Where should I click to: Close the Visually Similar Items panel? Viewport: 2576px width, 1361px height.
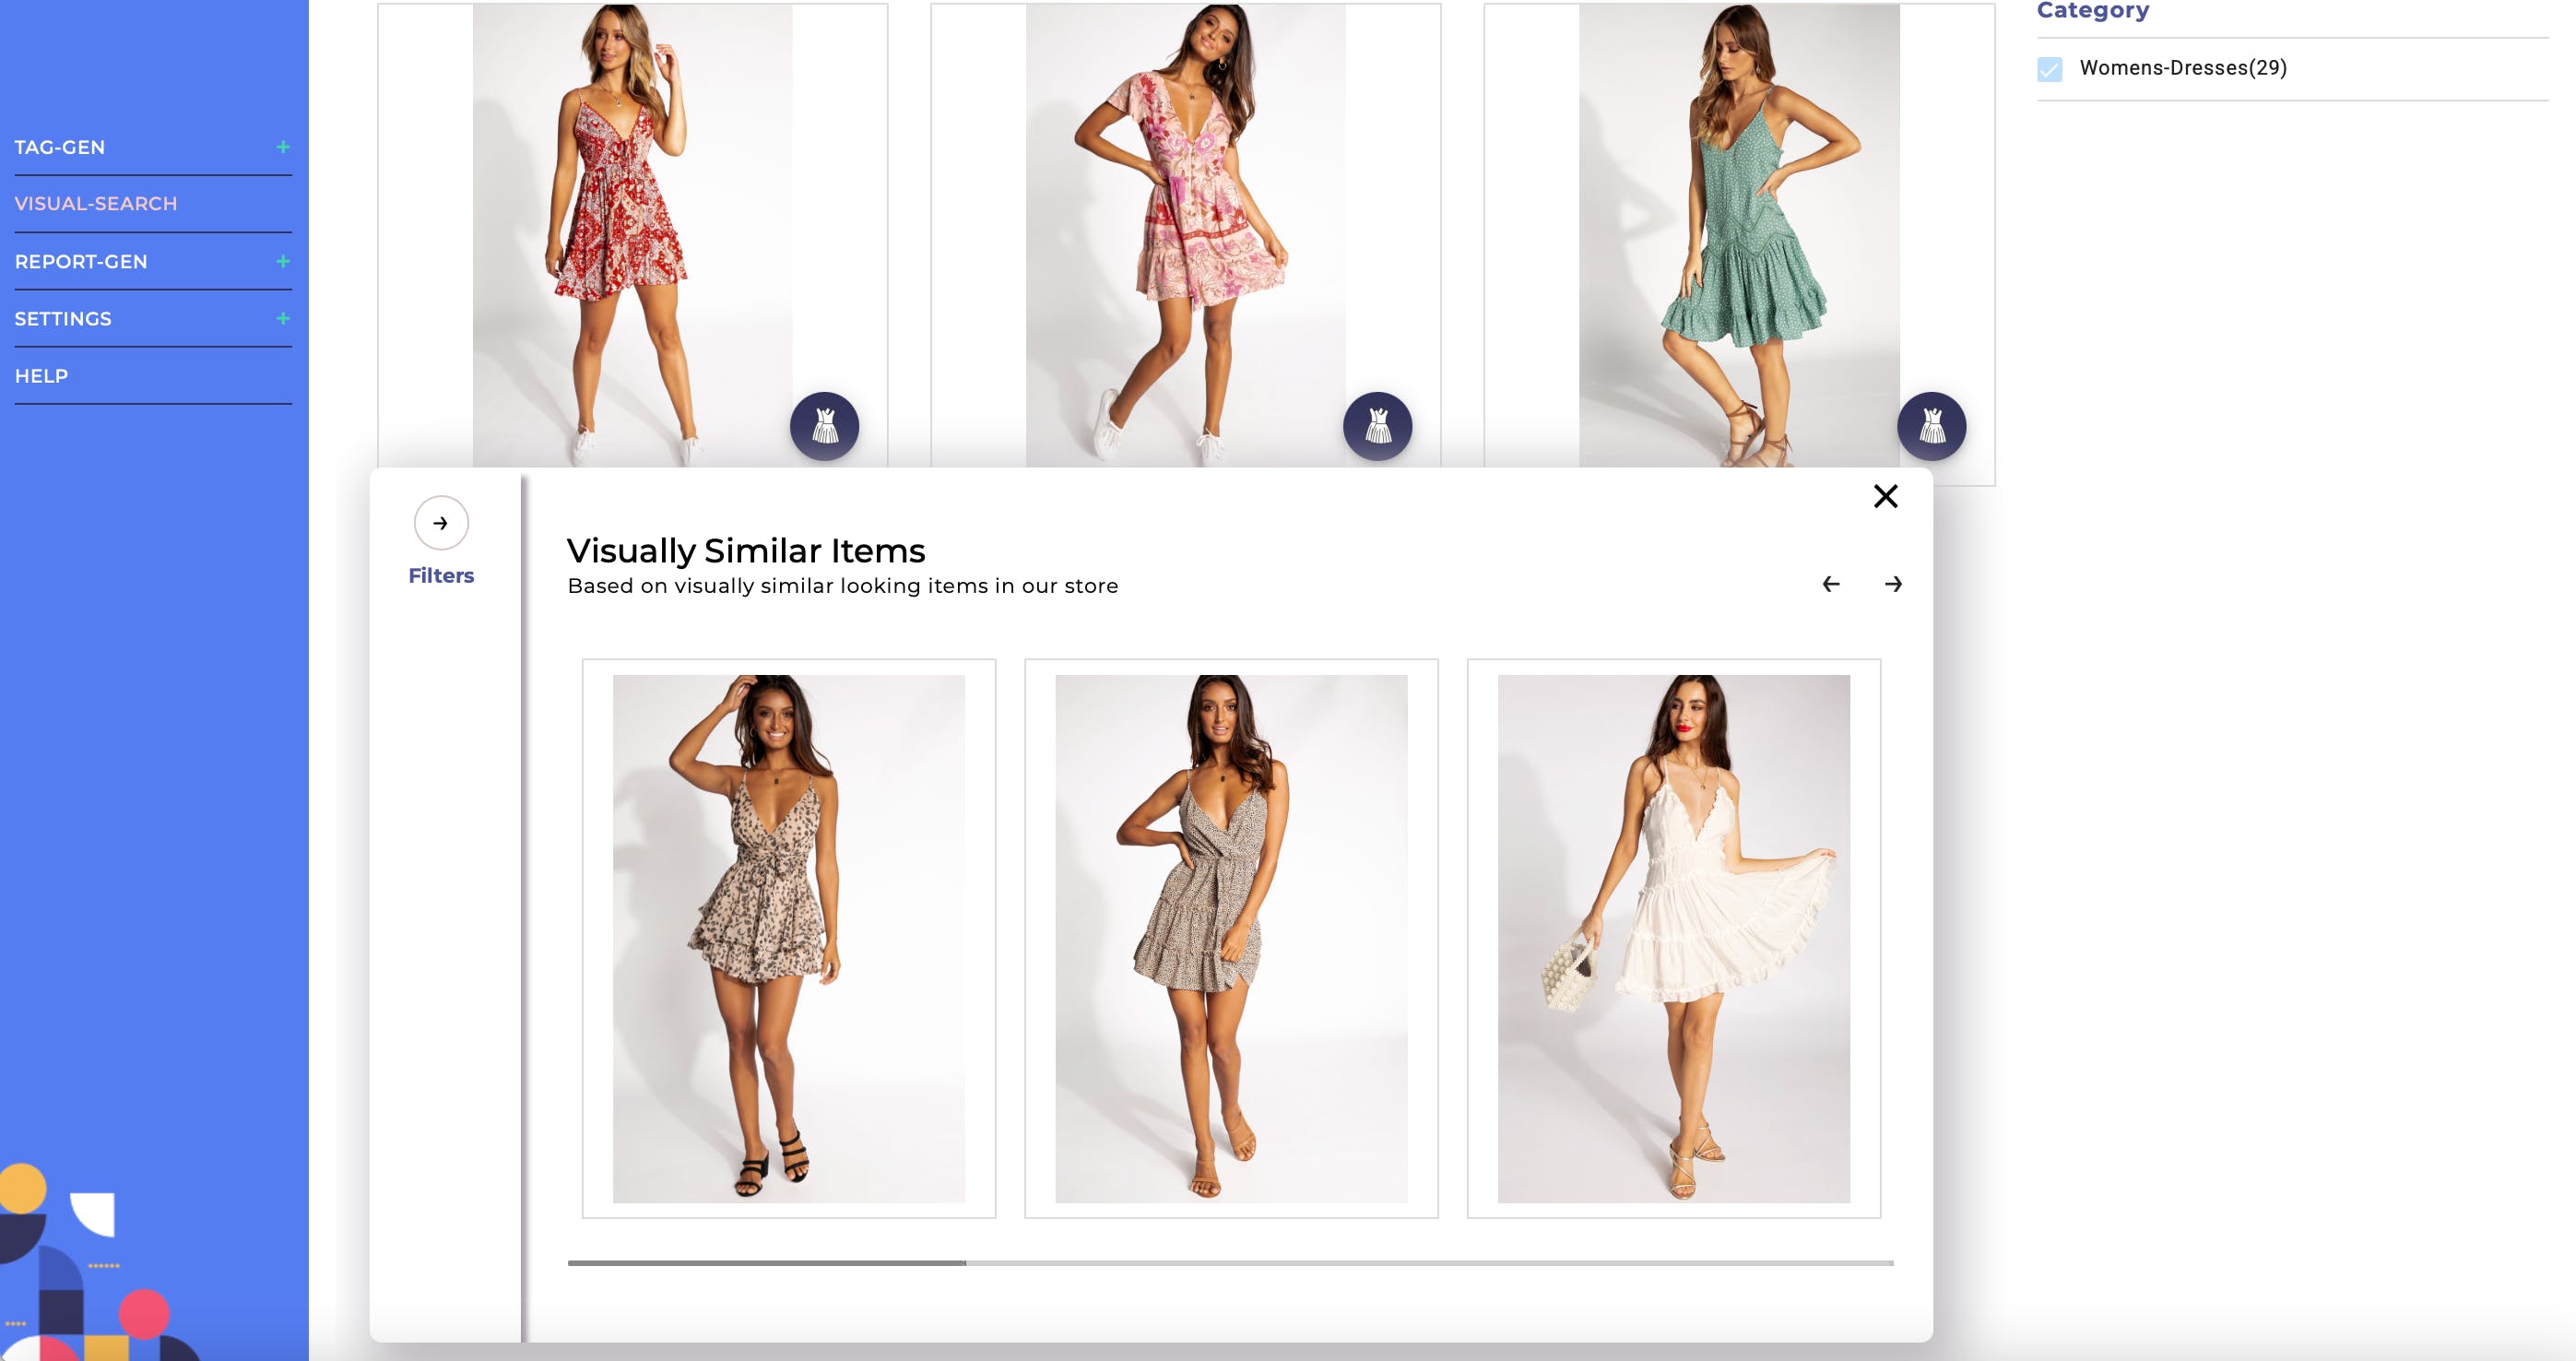[x=1885, y=496]
